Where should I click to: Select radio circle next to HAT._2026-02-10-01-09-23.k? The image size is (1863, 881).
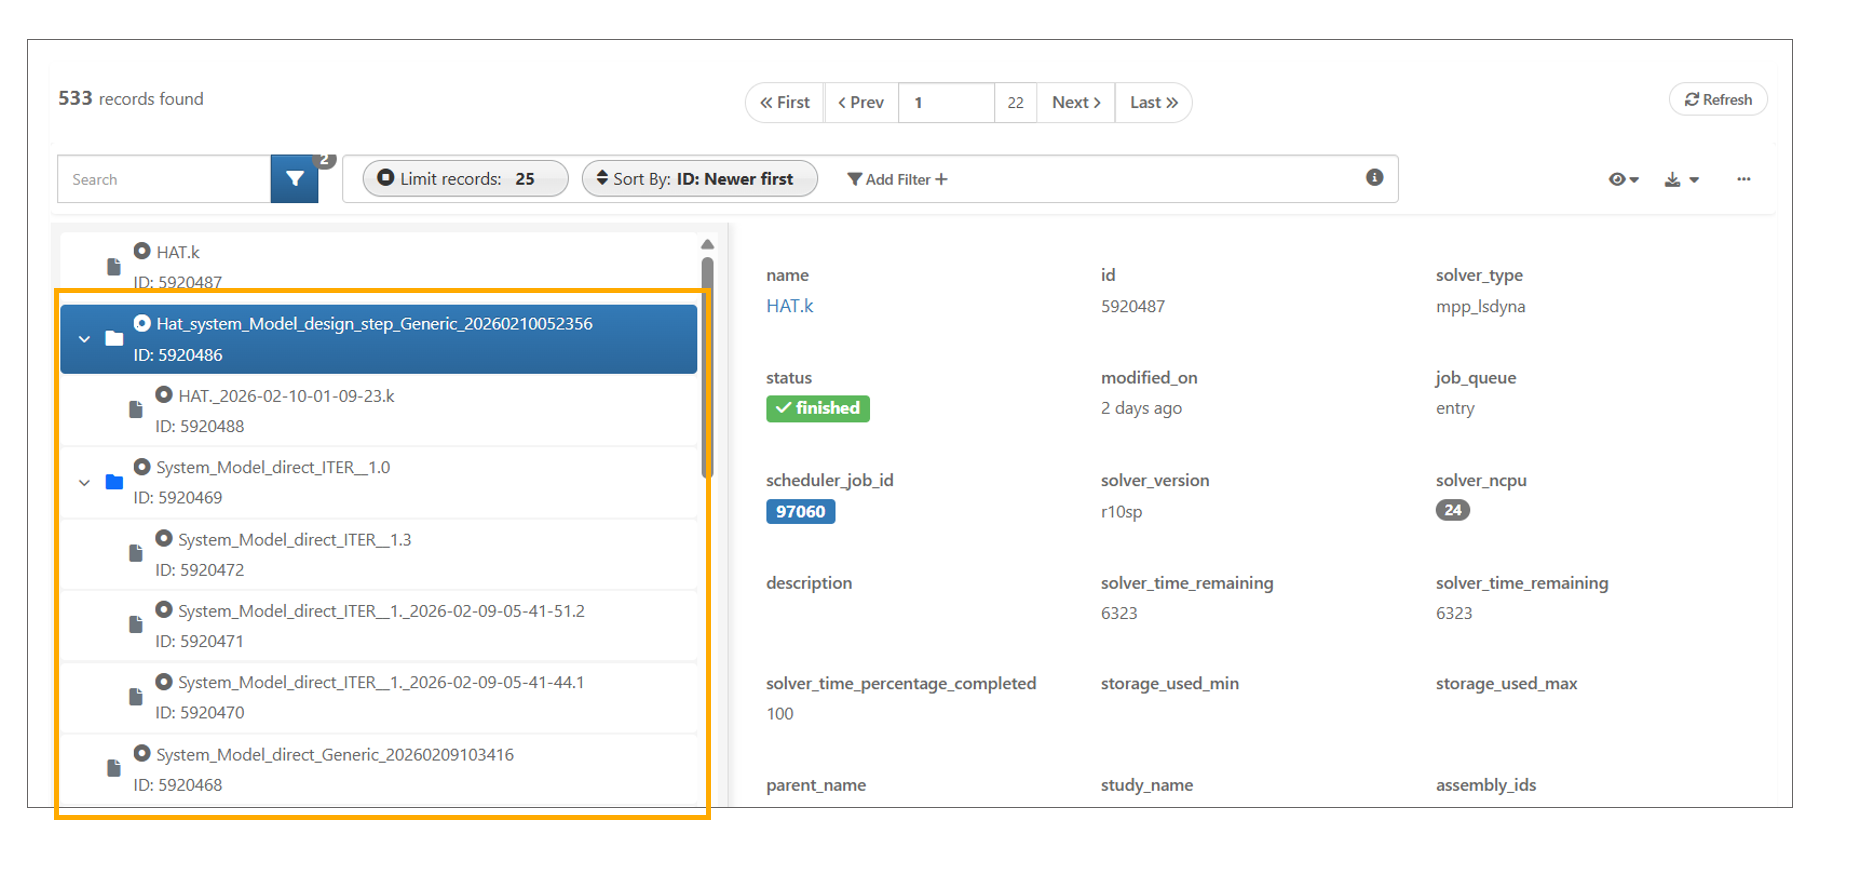(164, 395)
